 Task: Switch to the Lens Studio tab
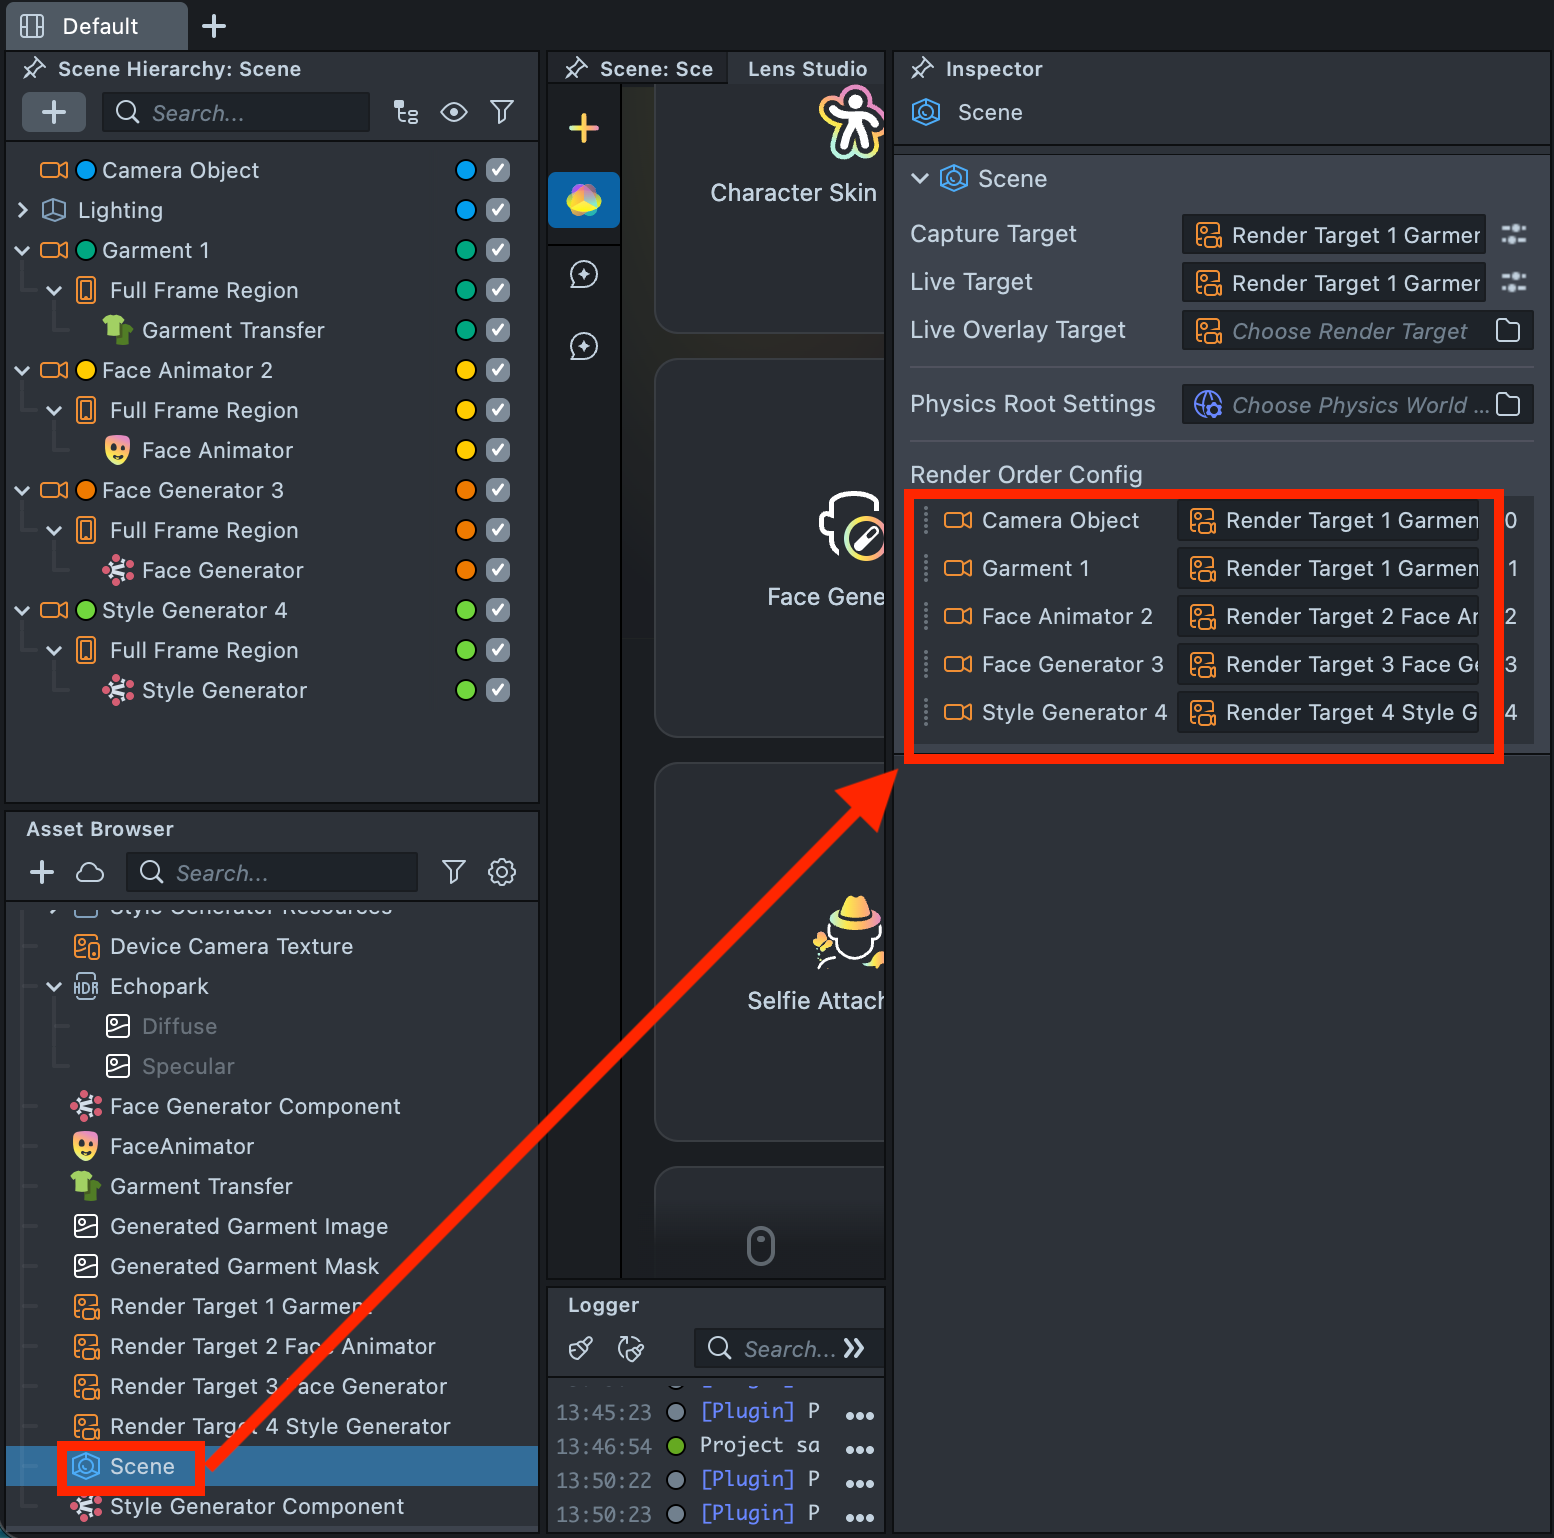pyautogui.click(x=807, y=69)
